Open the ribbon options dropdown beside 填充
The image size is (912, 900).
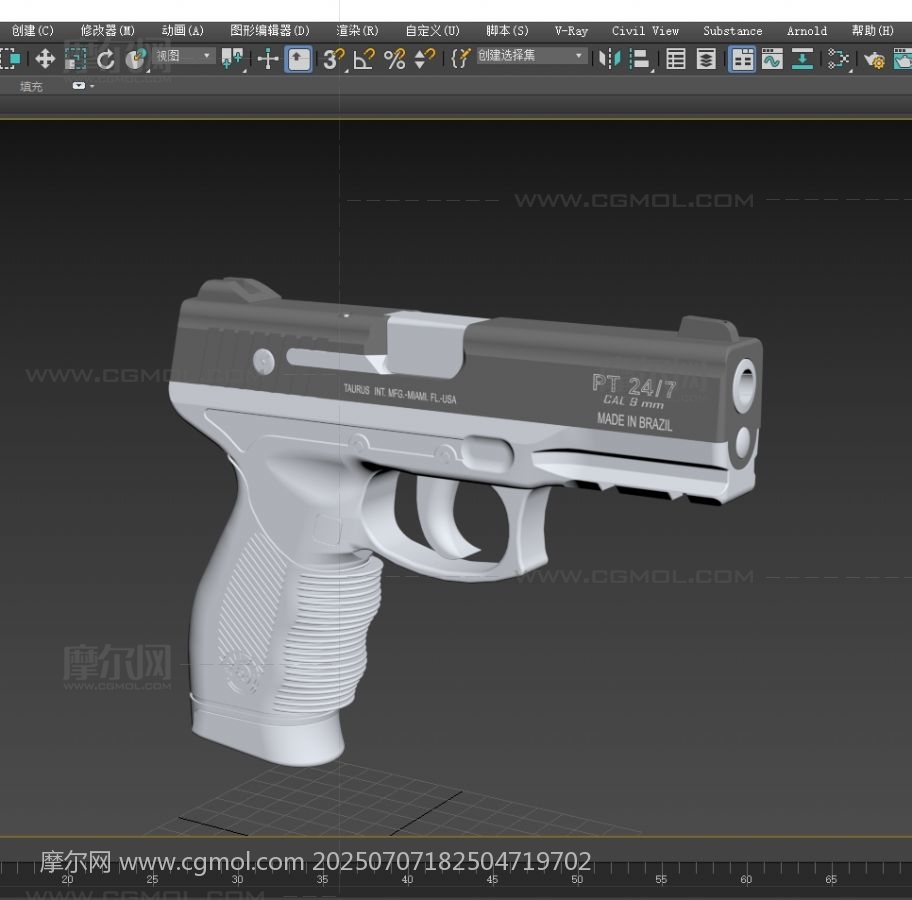click(82, 86)
